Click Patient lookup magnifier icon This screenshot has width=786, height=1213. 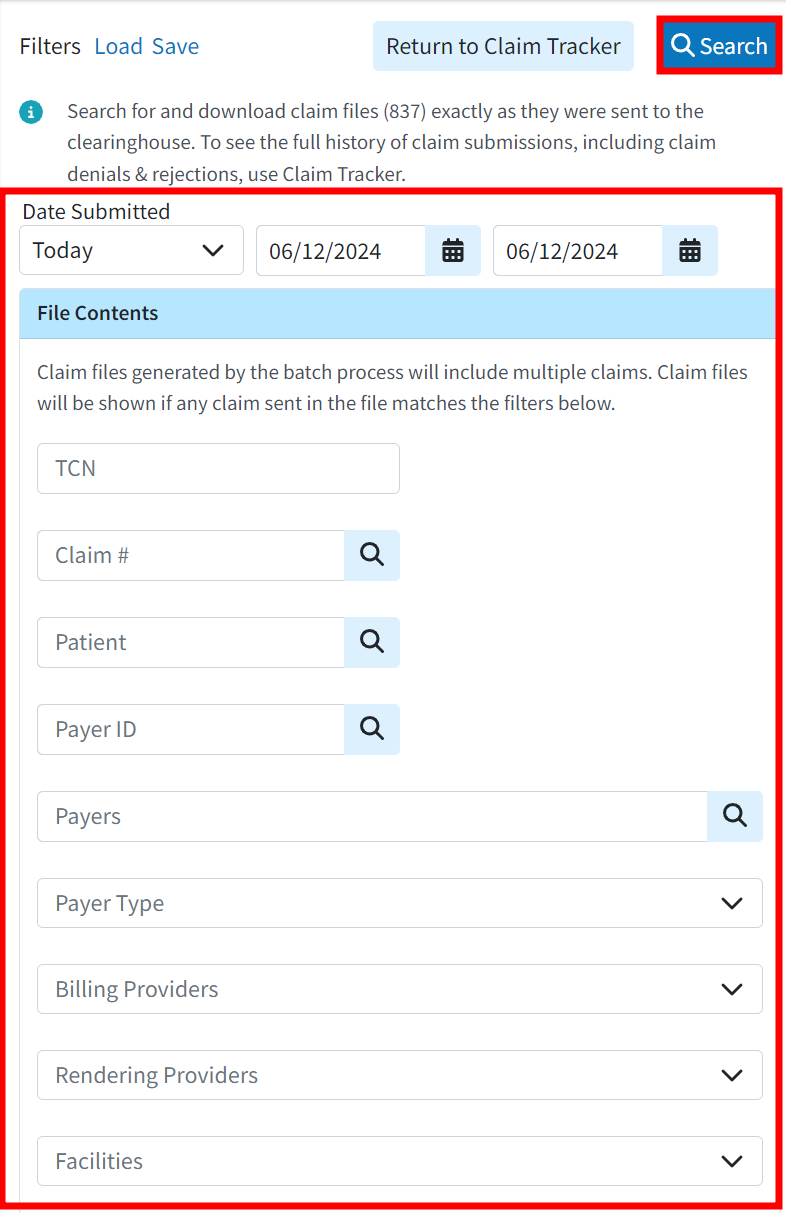click(372, 642)
